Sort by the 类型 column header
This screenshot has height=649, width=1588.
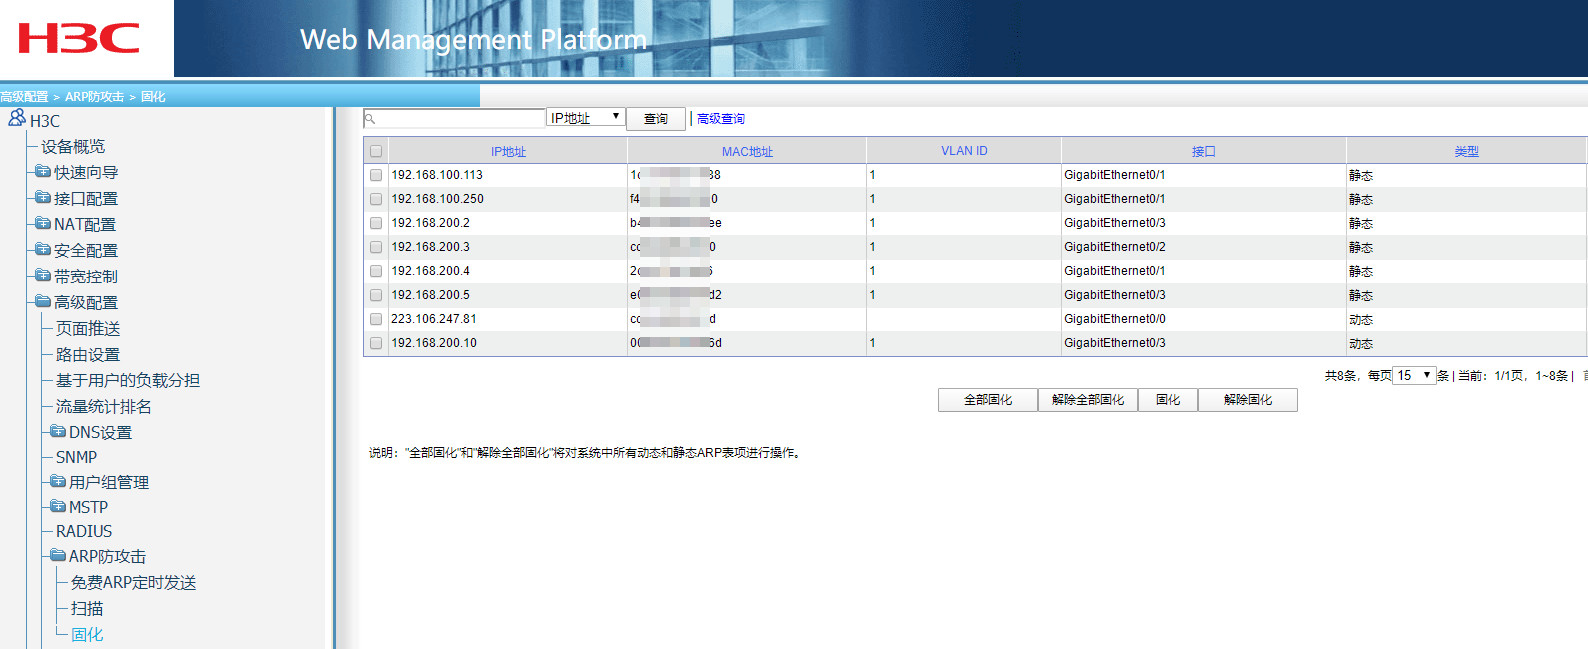pyautogui.click(x=1466, y=152)
